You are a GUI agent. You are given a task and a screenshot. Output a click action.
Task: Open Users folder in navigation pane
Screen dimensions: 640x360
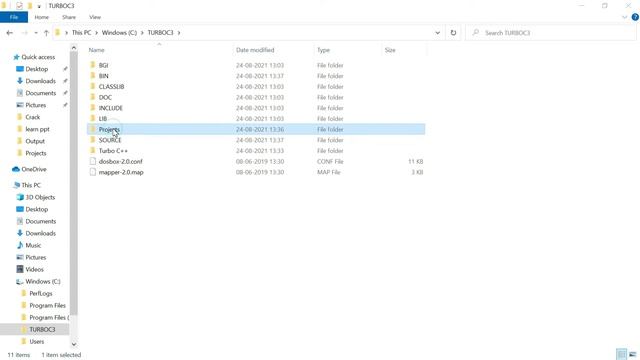(x=36, y=341)
